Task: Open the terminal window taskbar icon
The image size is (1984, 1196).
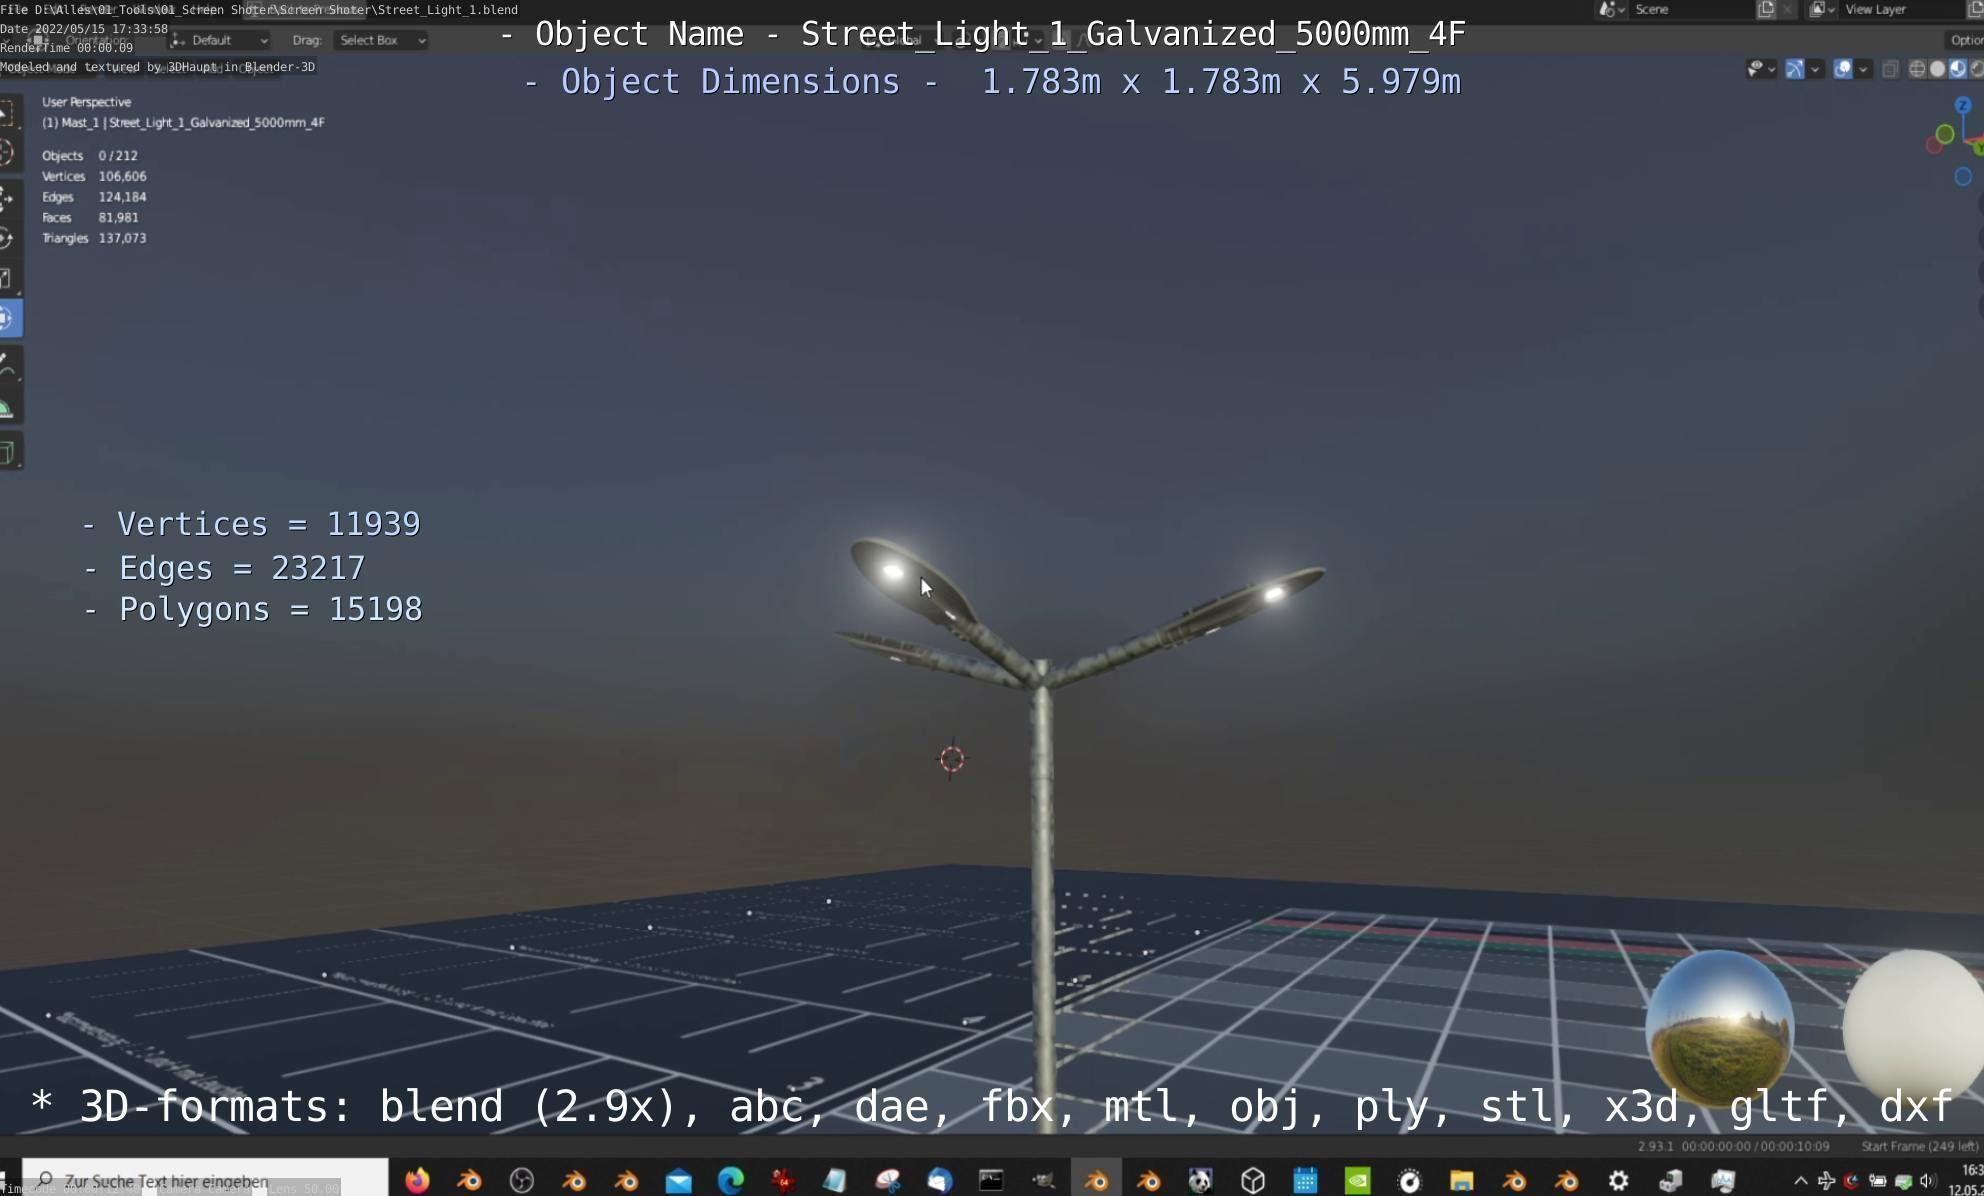Action: tap(991, 1181)
